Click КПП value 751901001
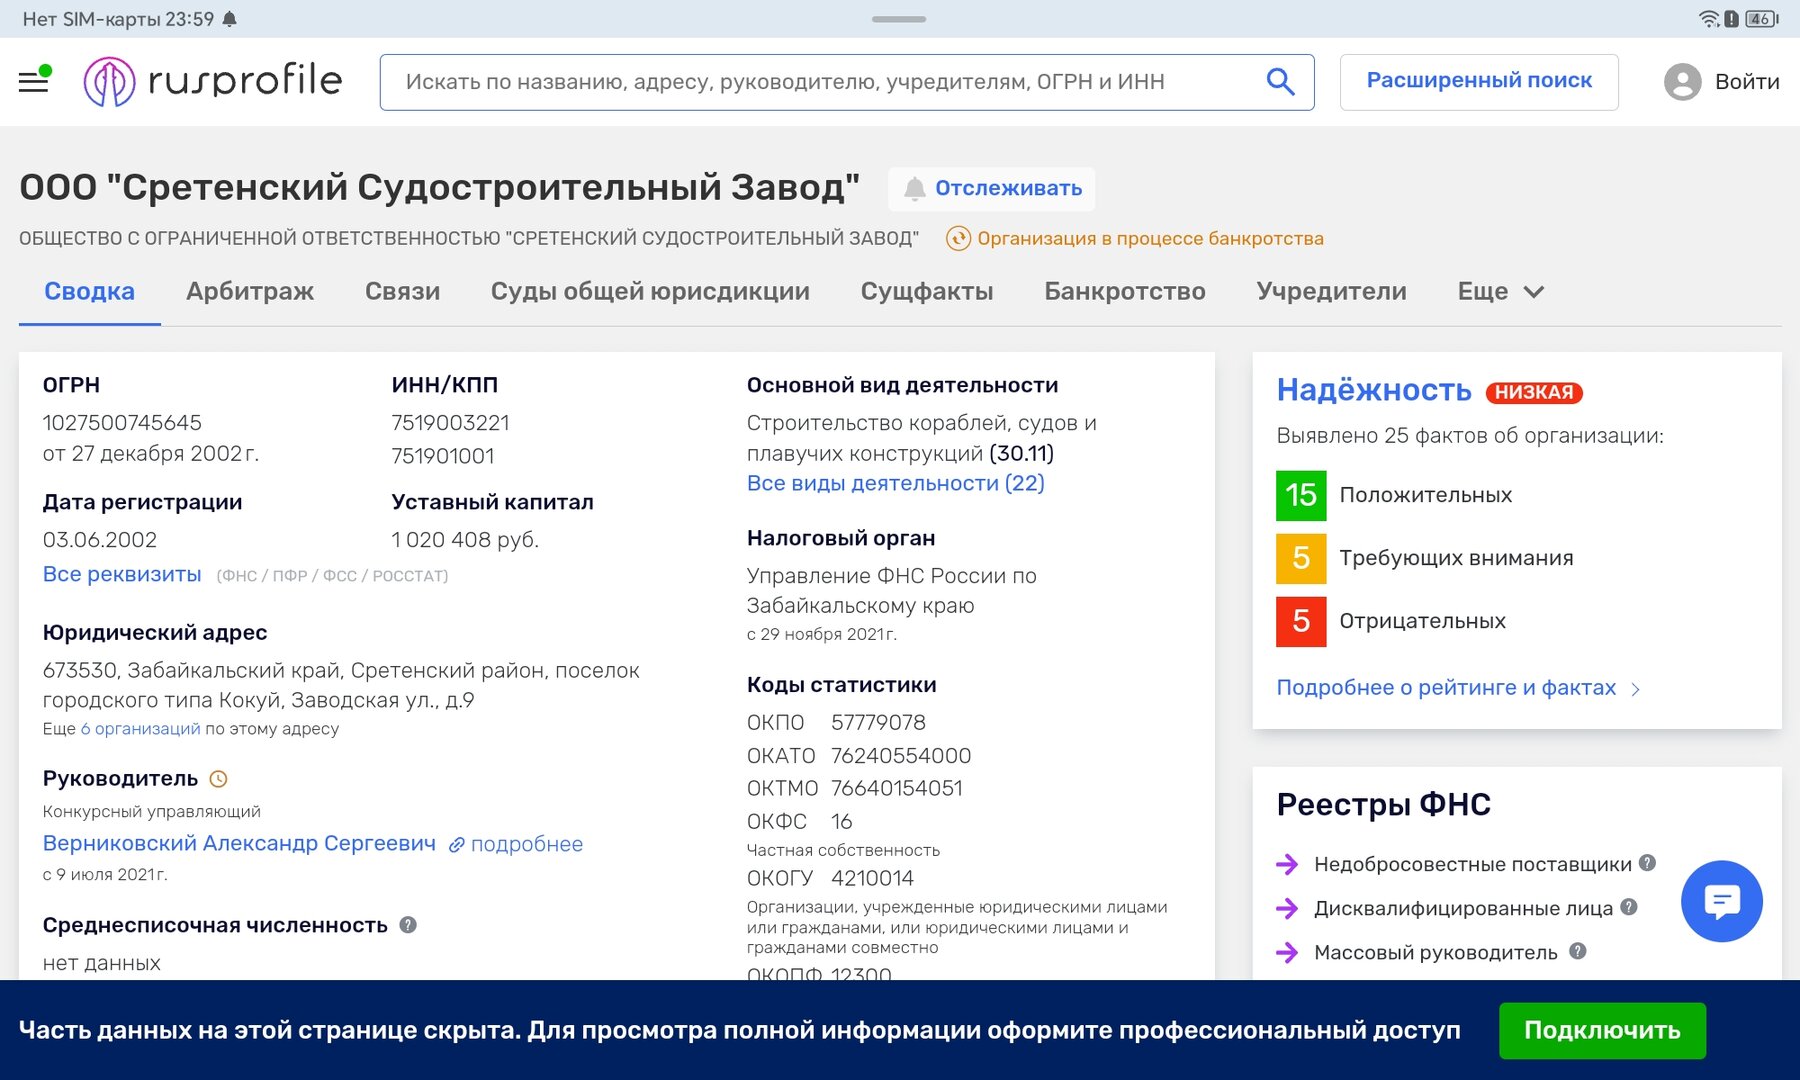The width and height of the screenshot is (1800, 1080). (x=443, y=456)
